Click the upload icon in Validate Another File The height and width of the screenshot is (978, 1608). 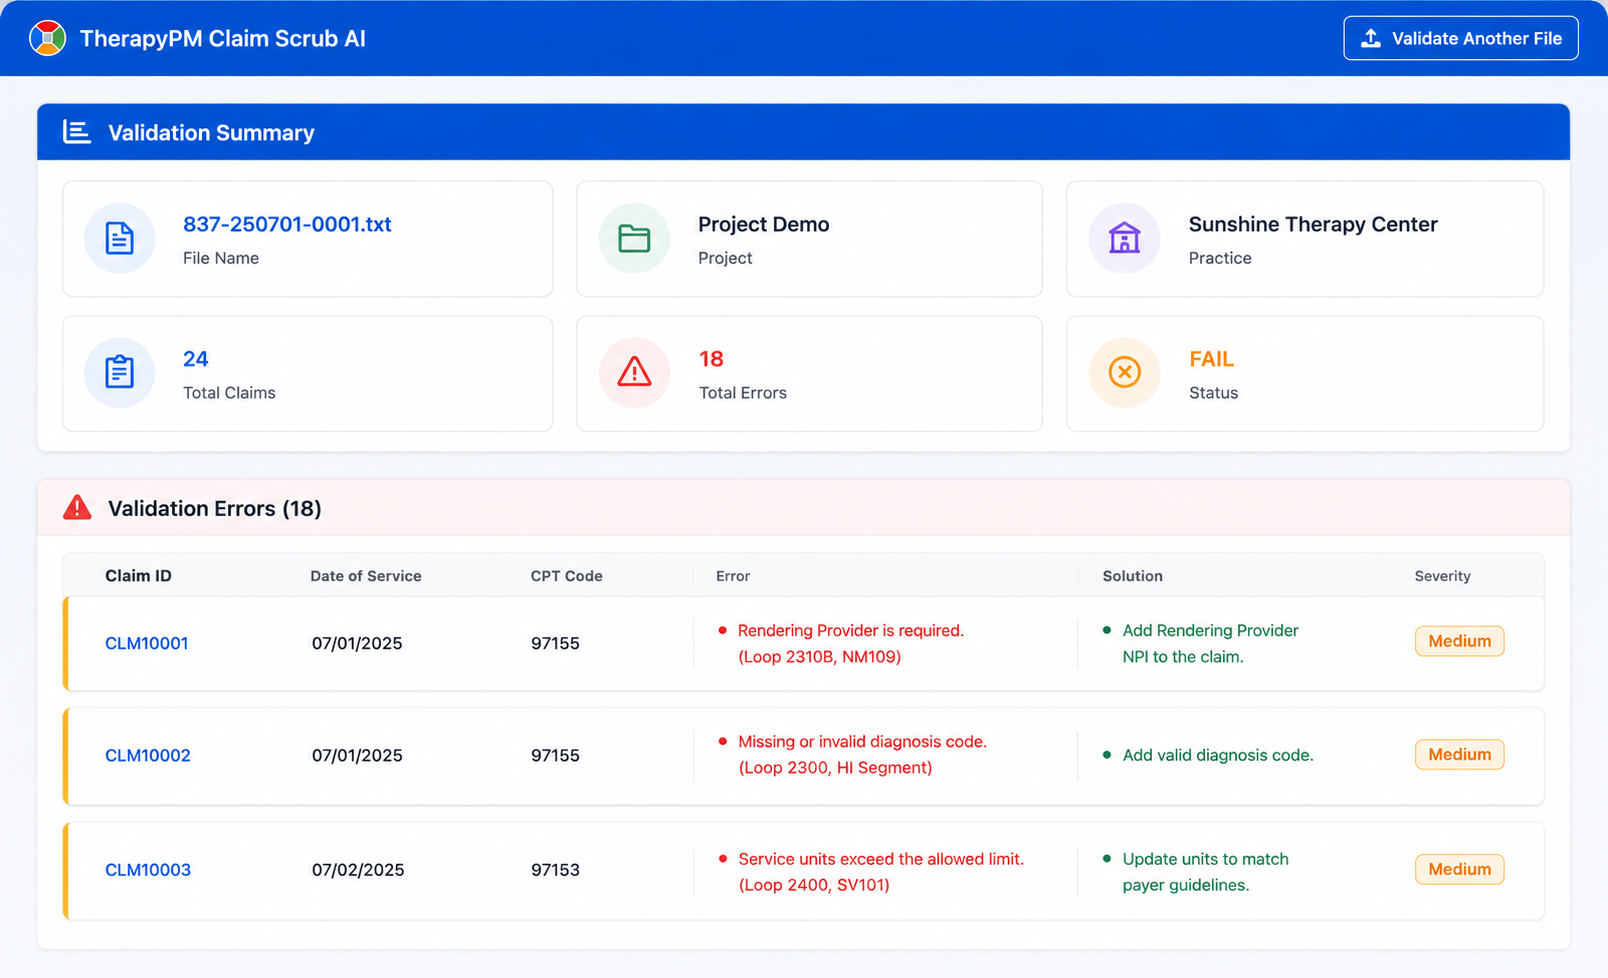(x=1371, y=38)
